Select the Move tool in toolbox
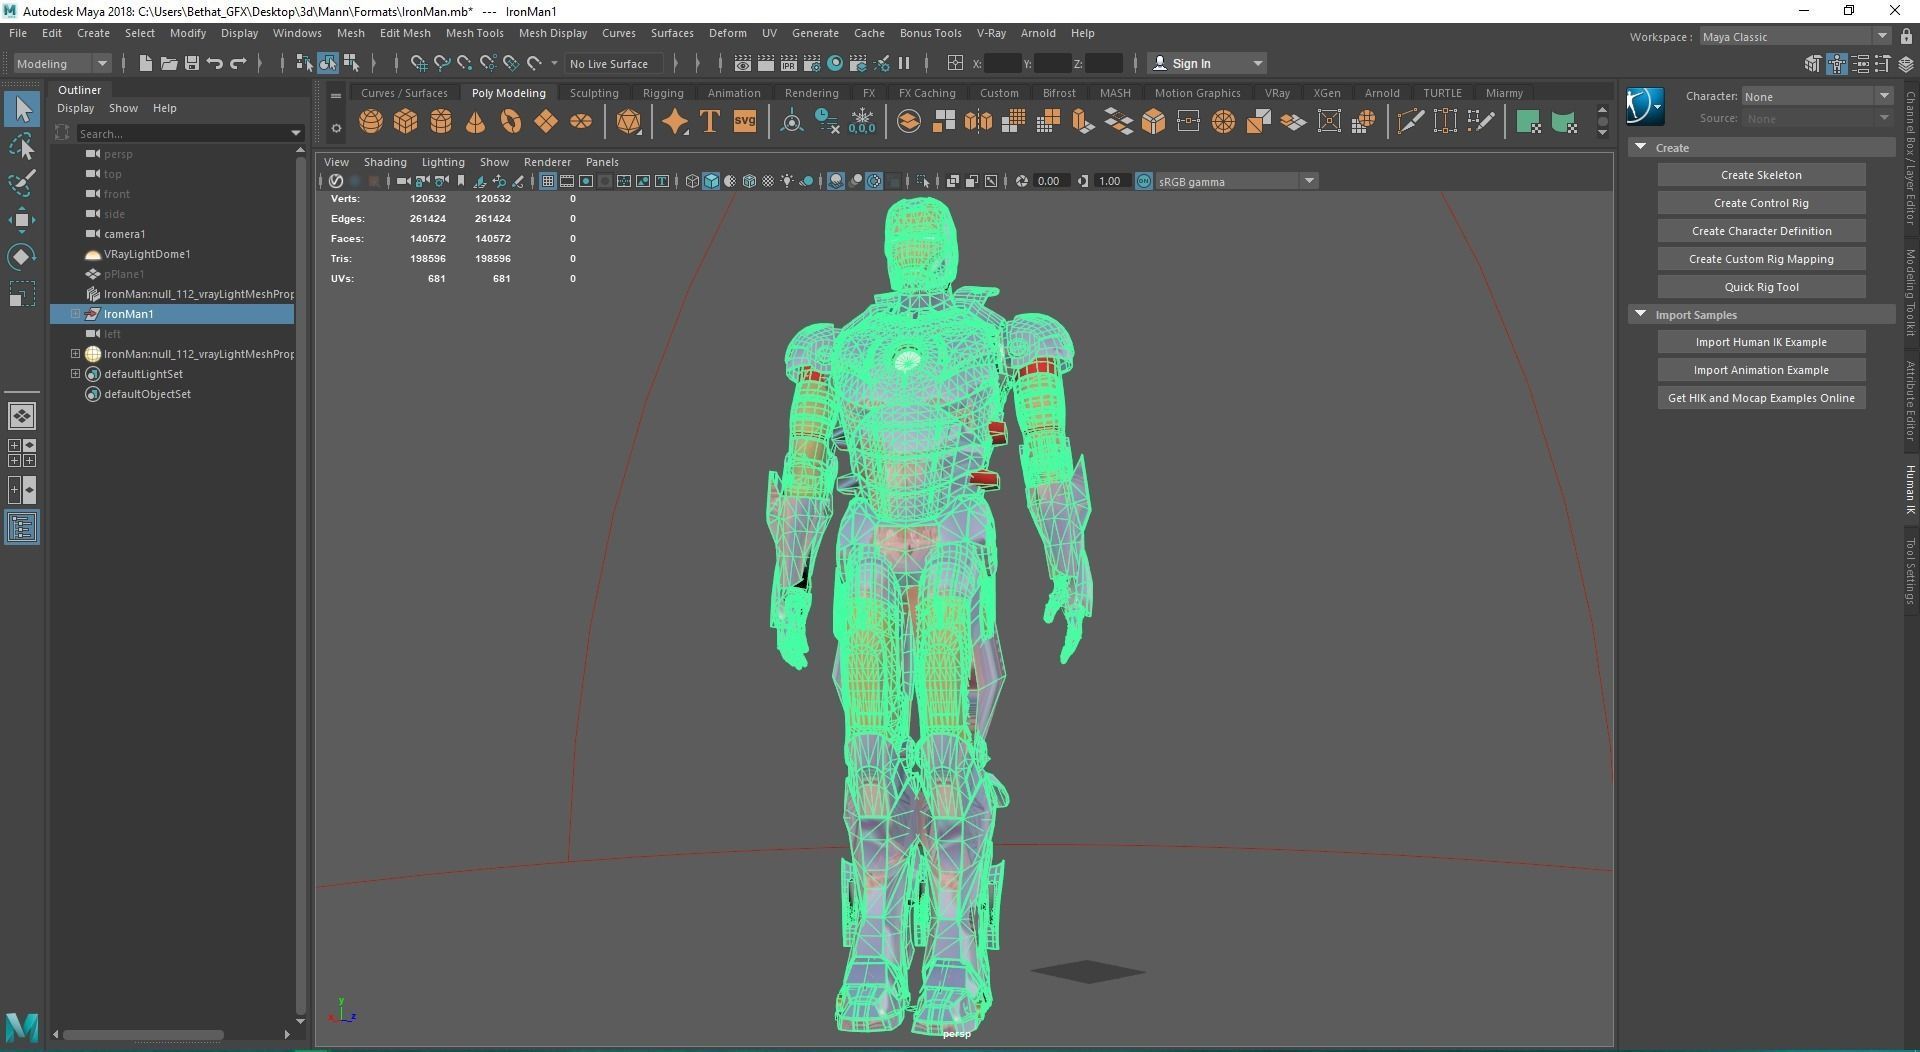This screenshot has width=1920, height=1052. tap(22, 220)
